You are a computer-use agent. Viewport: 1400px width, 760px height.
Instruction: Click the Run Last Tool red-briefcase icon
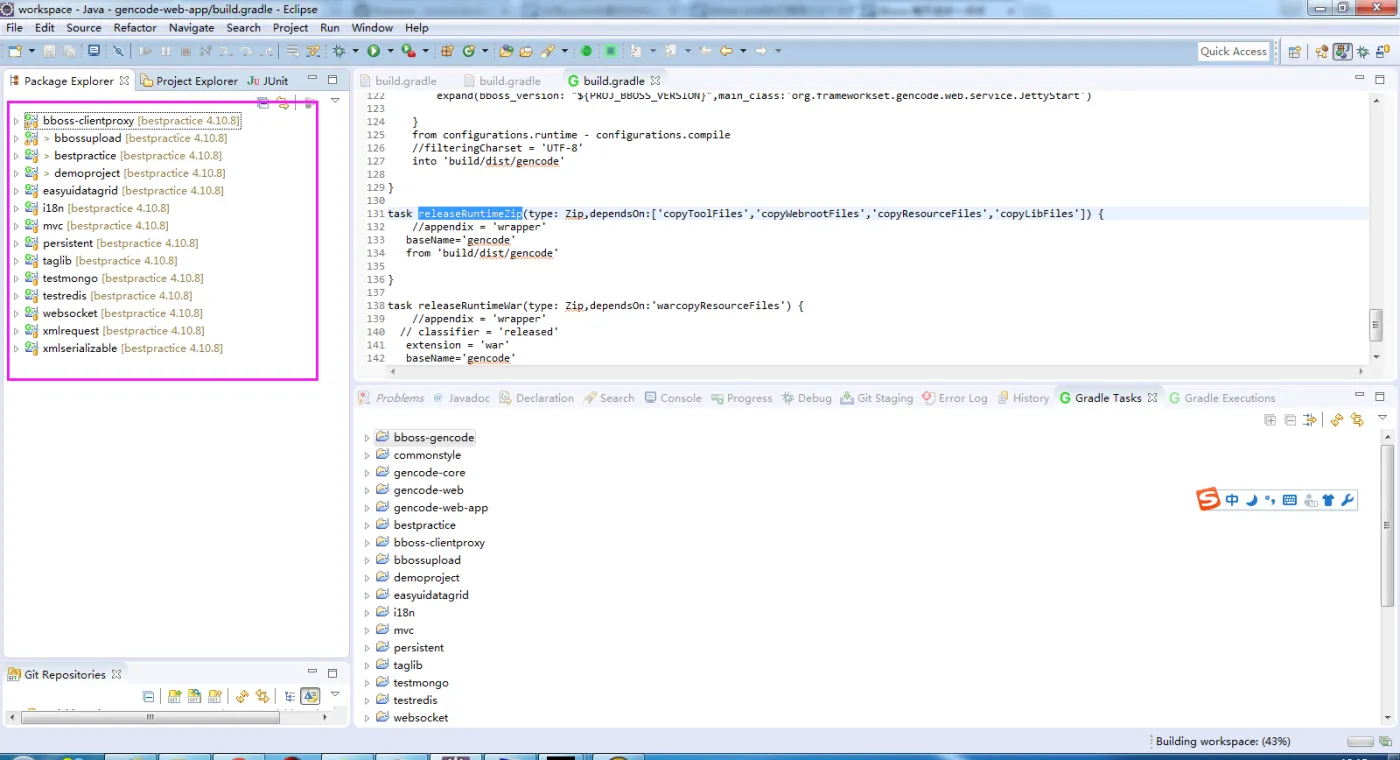408,50
